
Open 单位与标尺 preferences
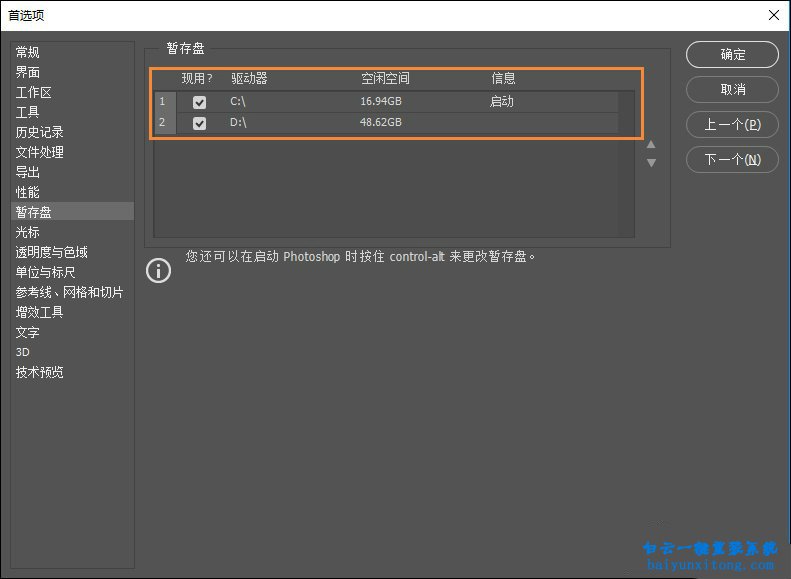tap(45, 272)
